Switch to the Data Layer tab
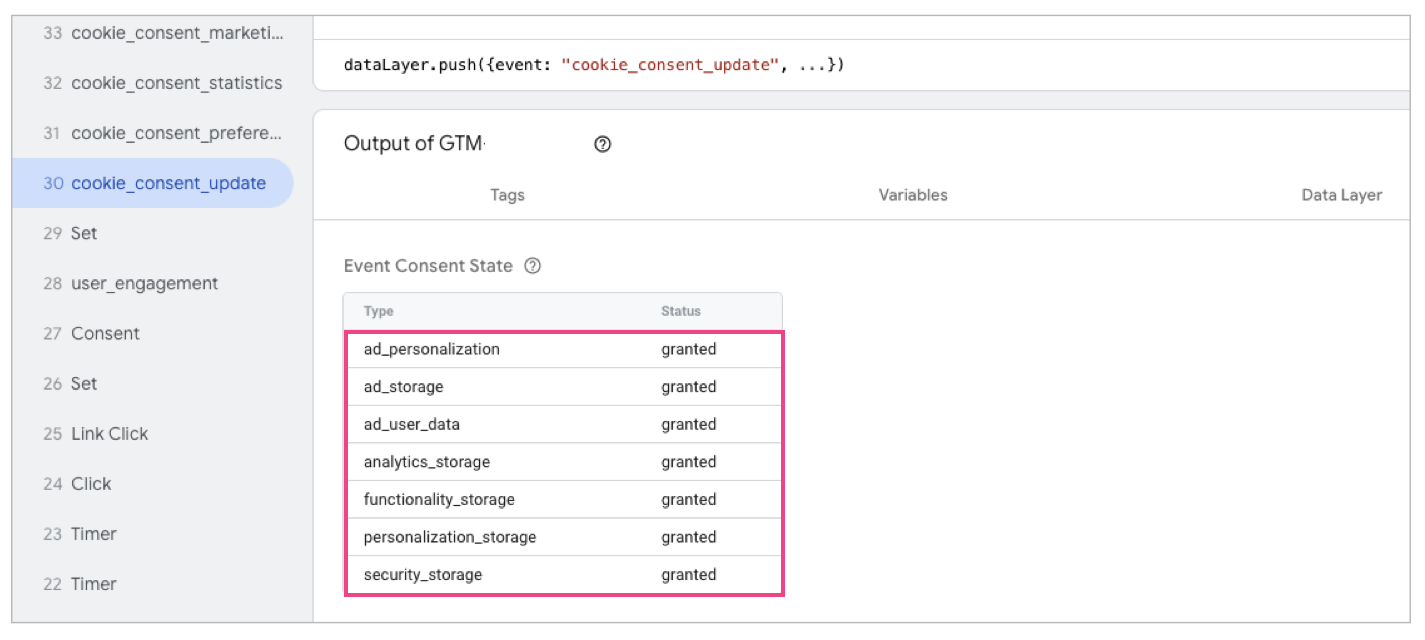This screenshot has width=1425, height=640. coord(1341,195)
